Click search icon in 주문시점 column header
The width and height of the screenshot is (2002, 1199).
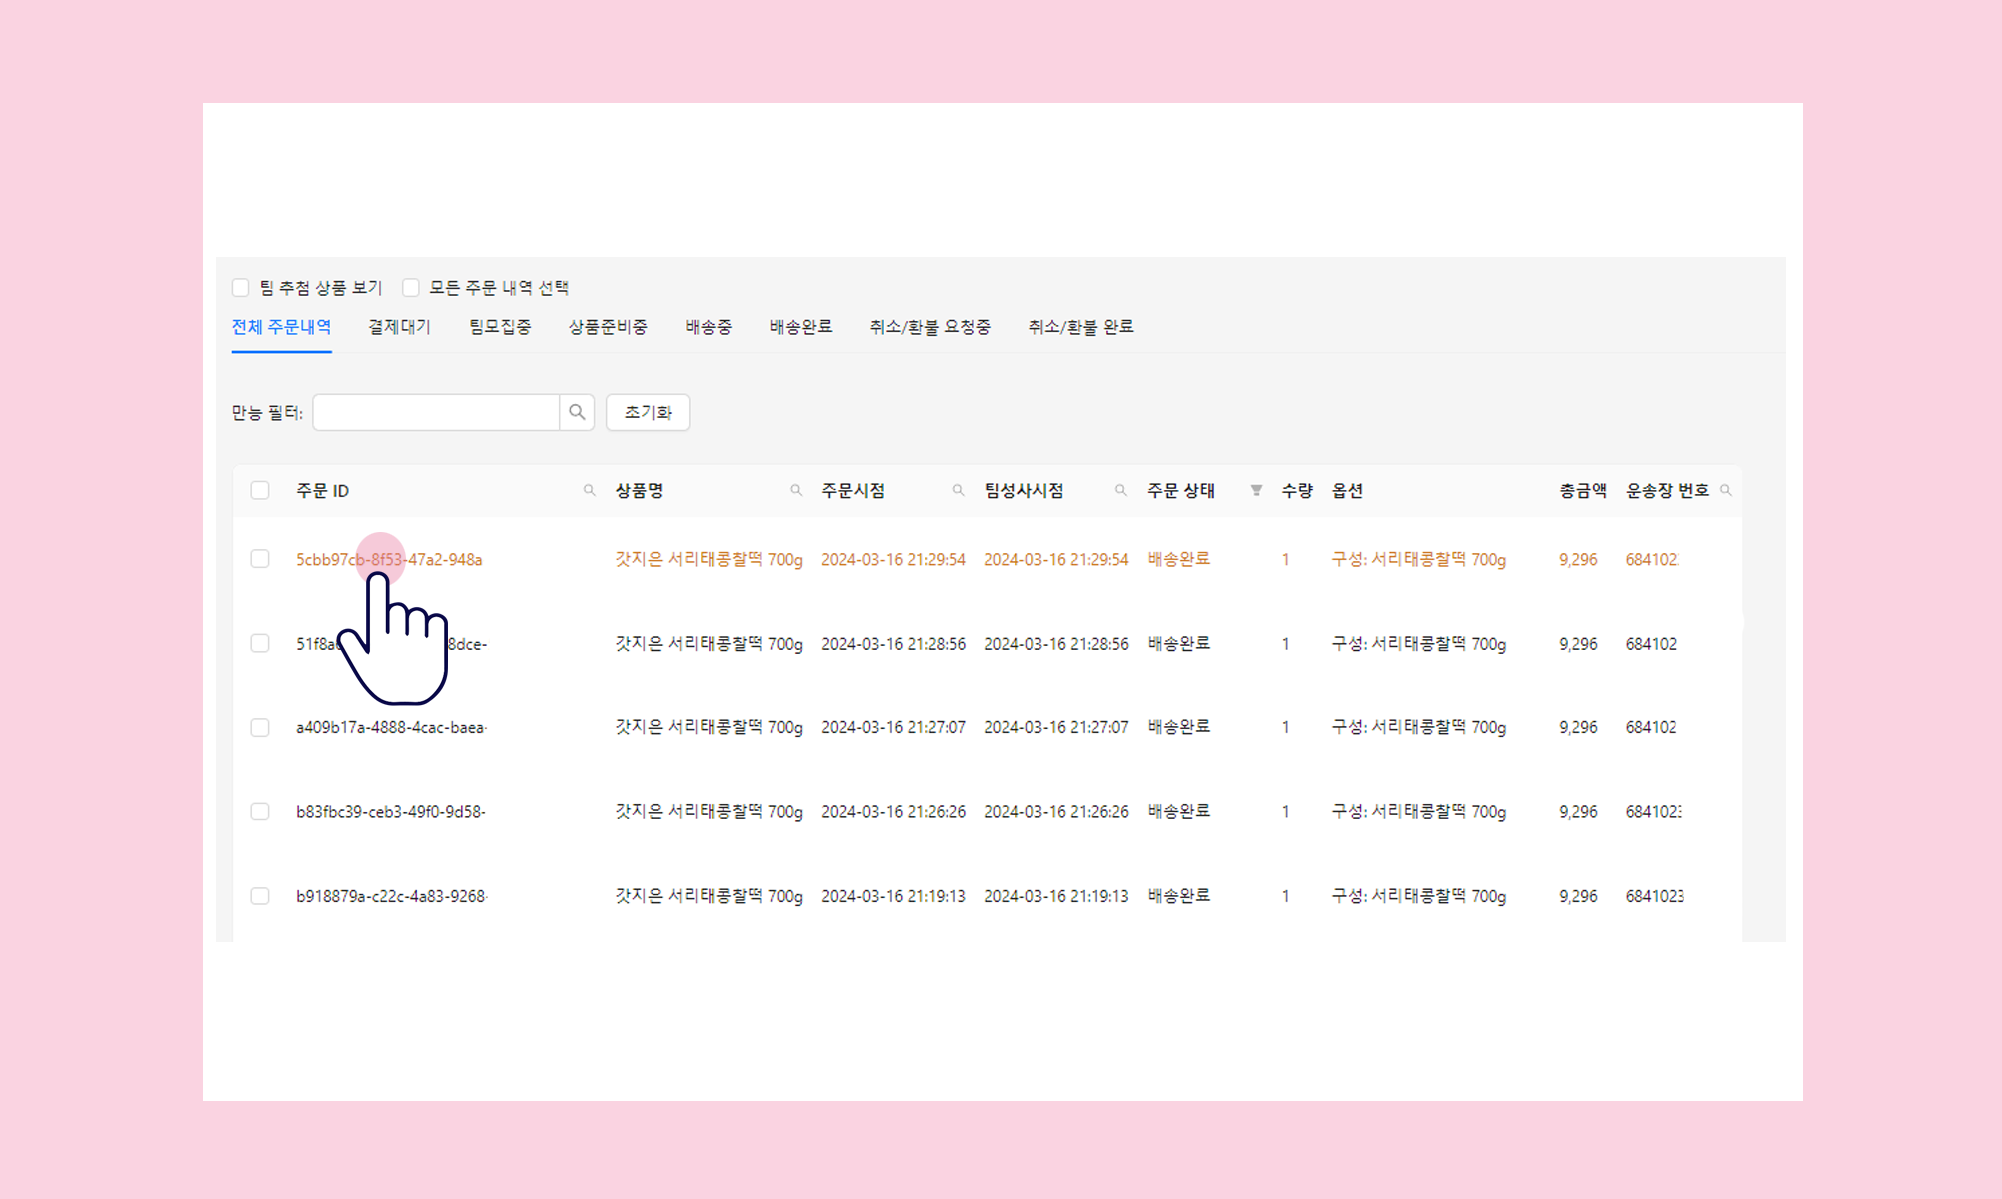[x=958, y=490]
